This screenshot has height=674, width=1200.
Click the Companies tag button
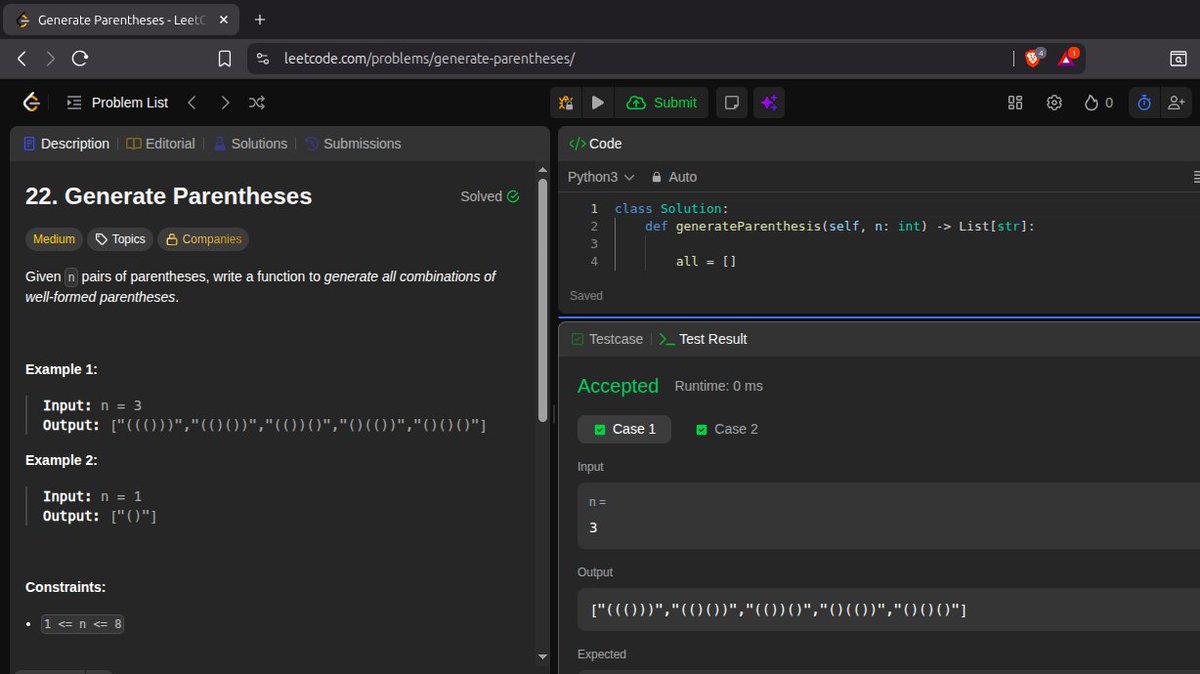point(204,239)
